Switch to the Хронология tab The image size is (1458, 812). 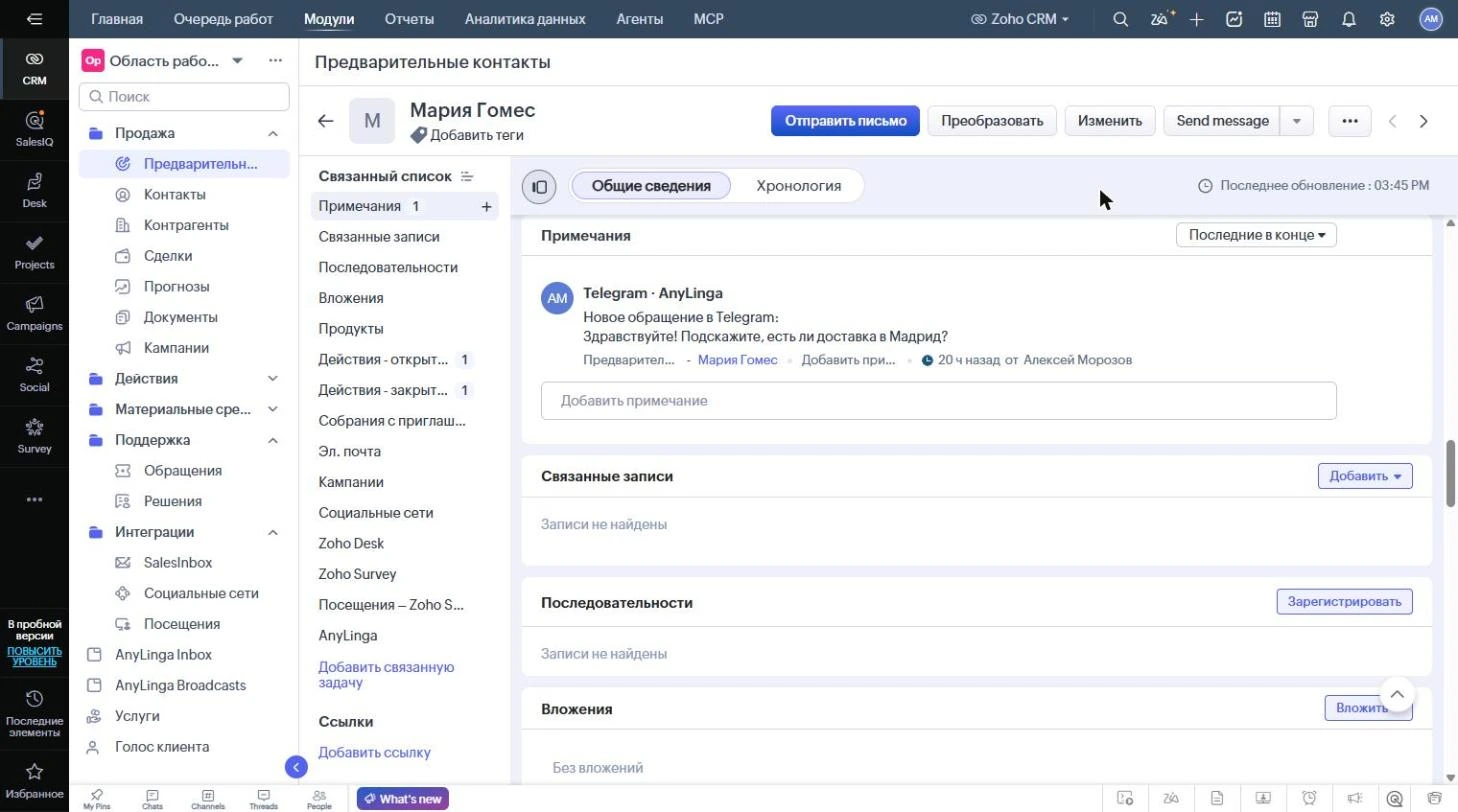(798, 186)
